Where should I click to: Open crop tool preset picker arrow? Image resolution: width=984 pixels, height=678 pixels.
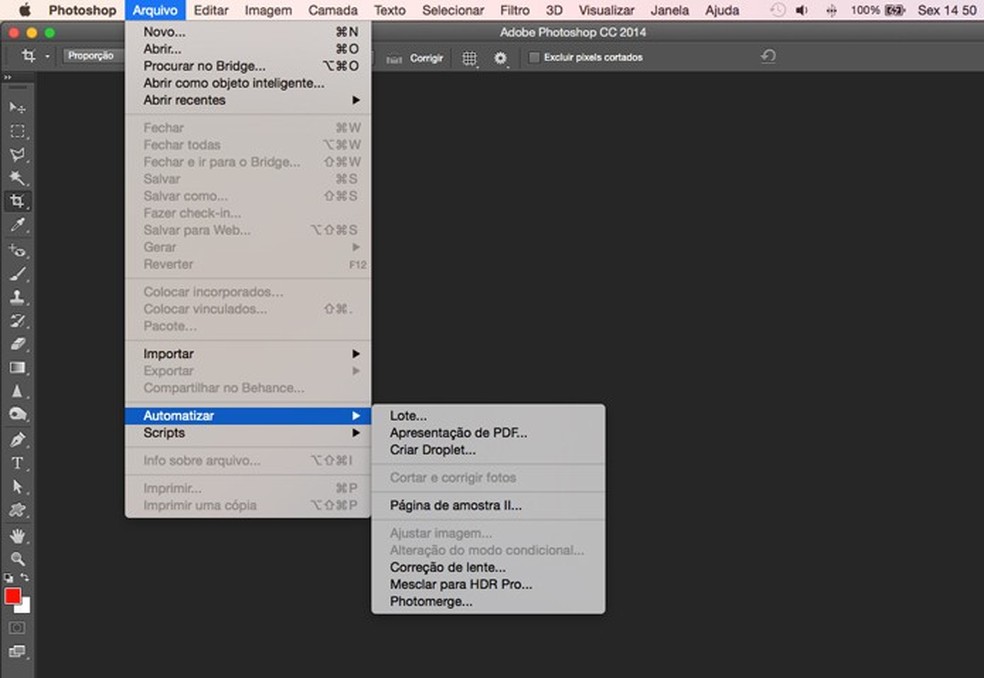[x=48, y=56]
